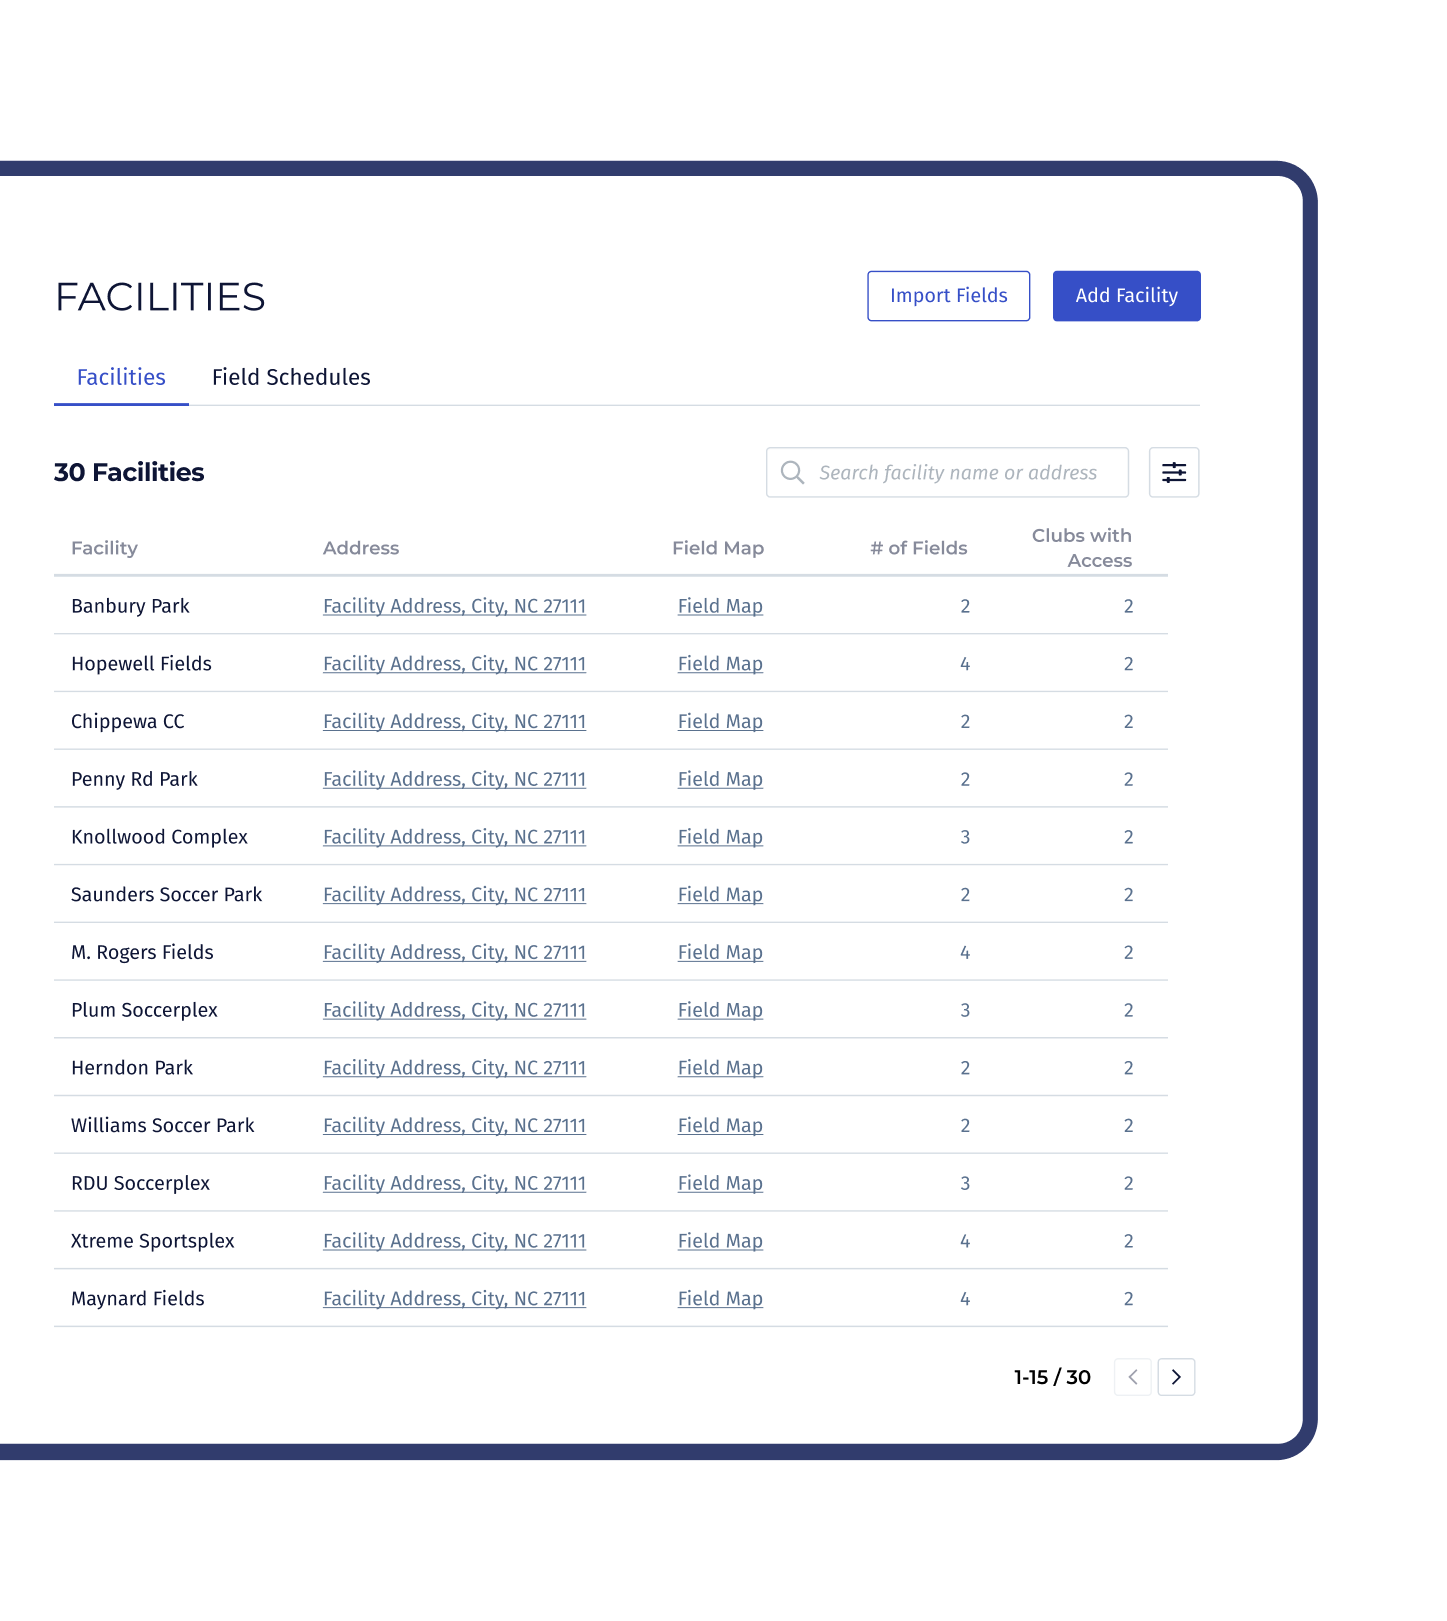
Task: Open Banbury Park Field Map link
Action: pos(720,606)
